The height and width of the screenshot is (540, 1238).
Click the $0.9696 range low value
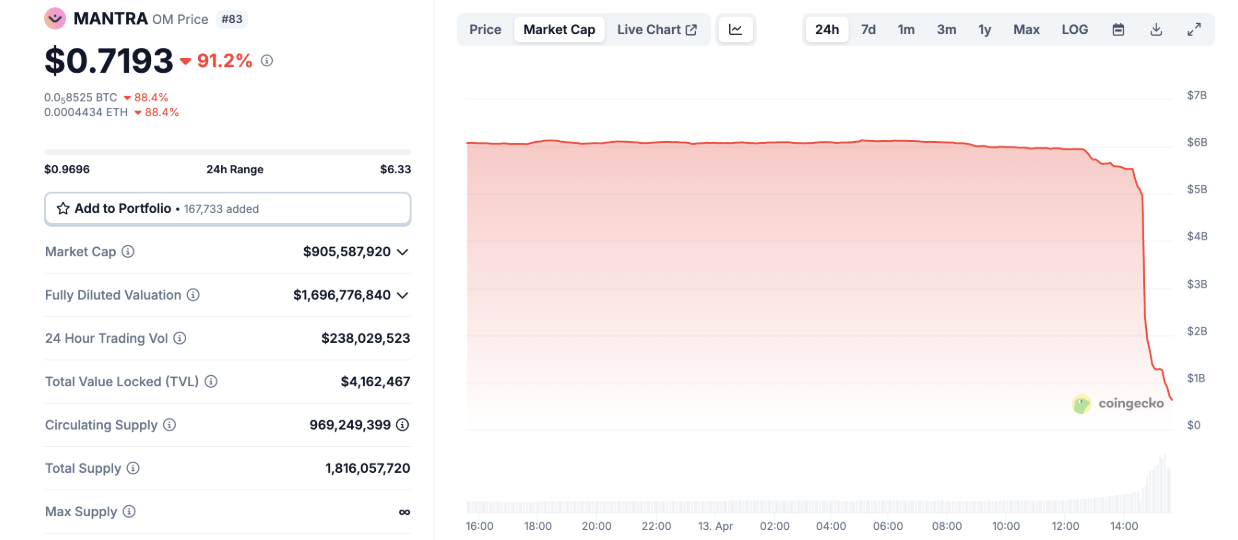click(67, 169)
